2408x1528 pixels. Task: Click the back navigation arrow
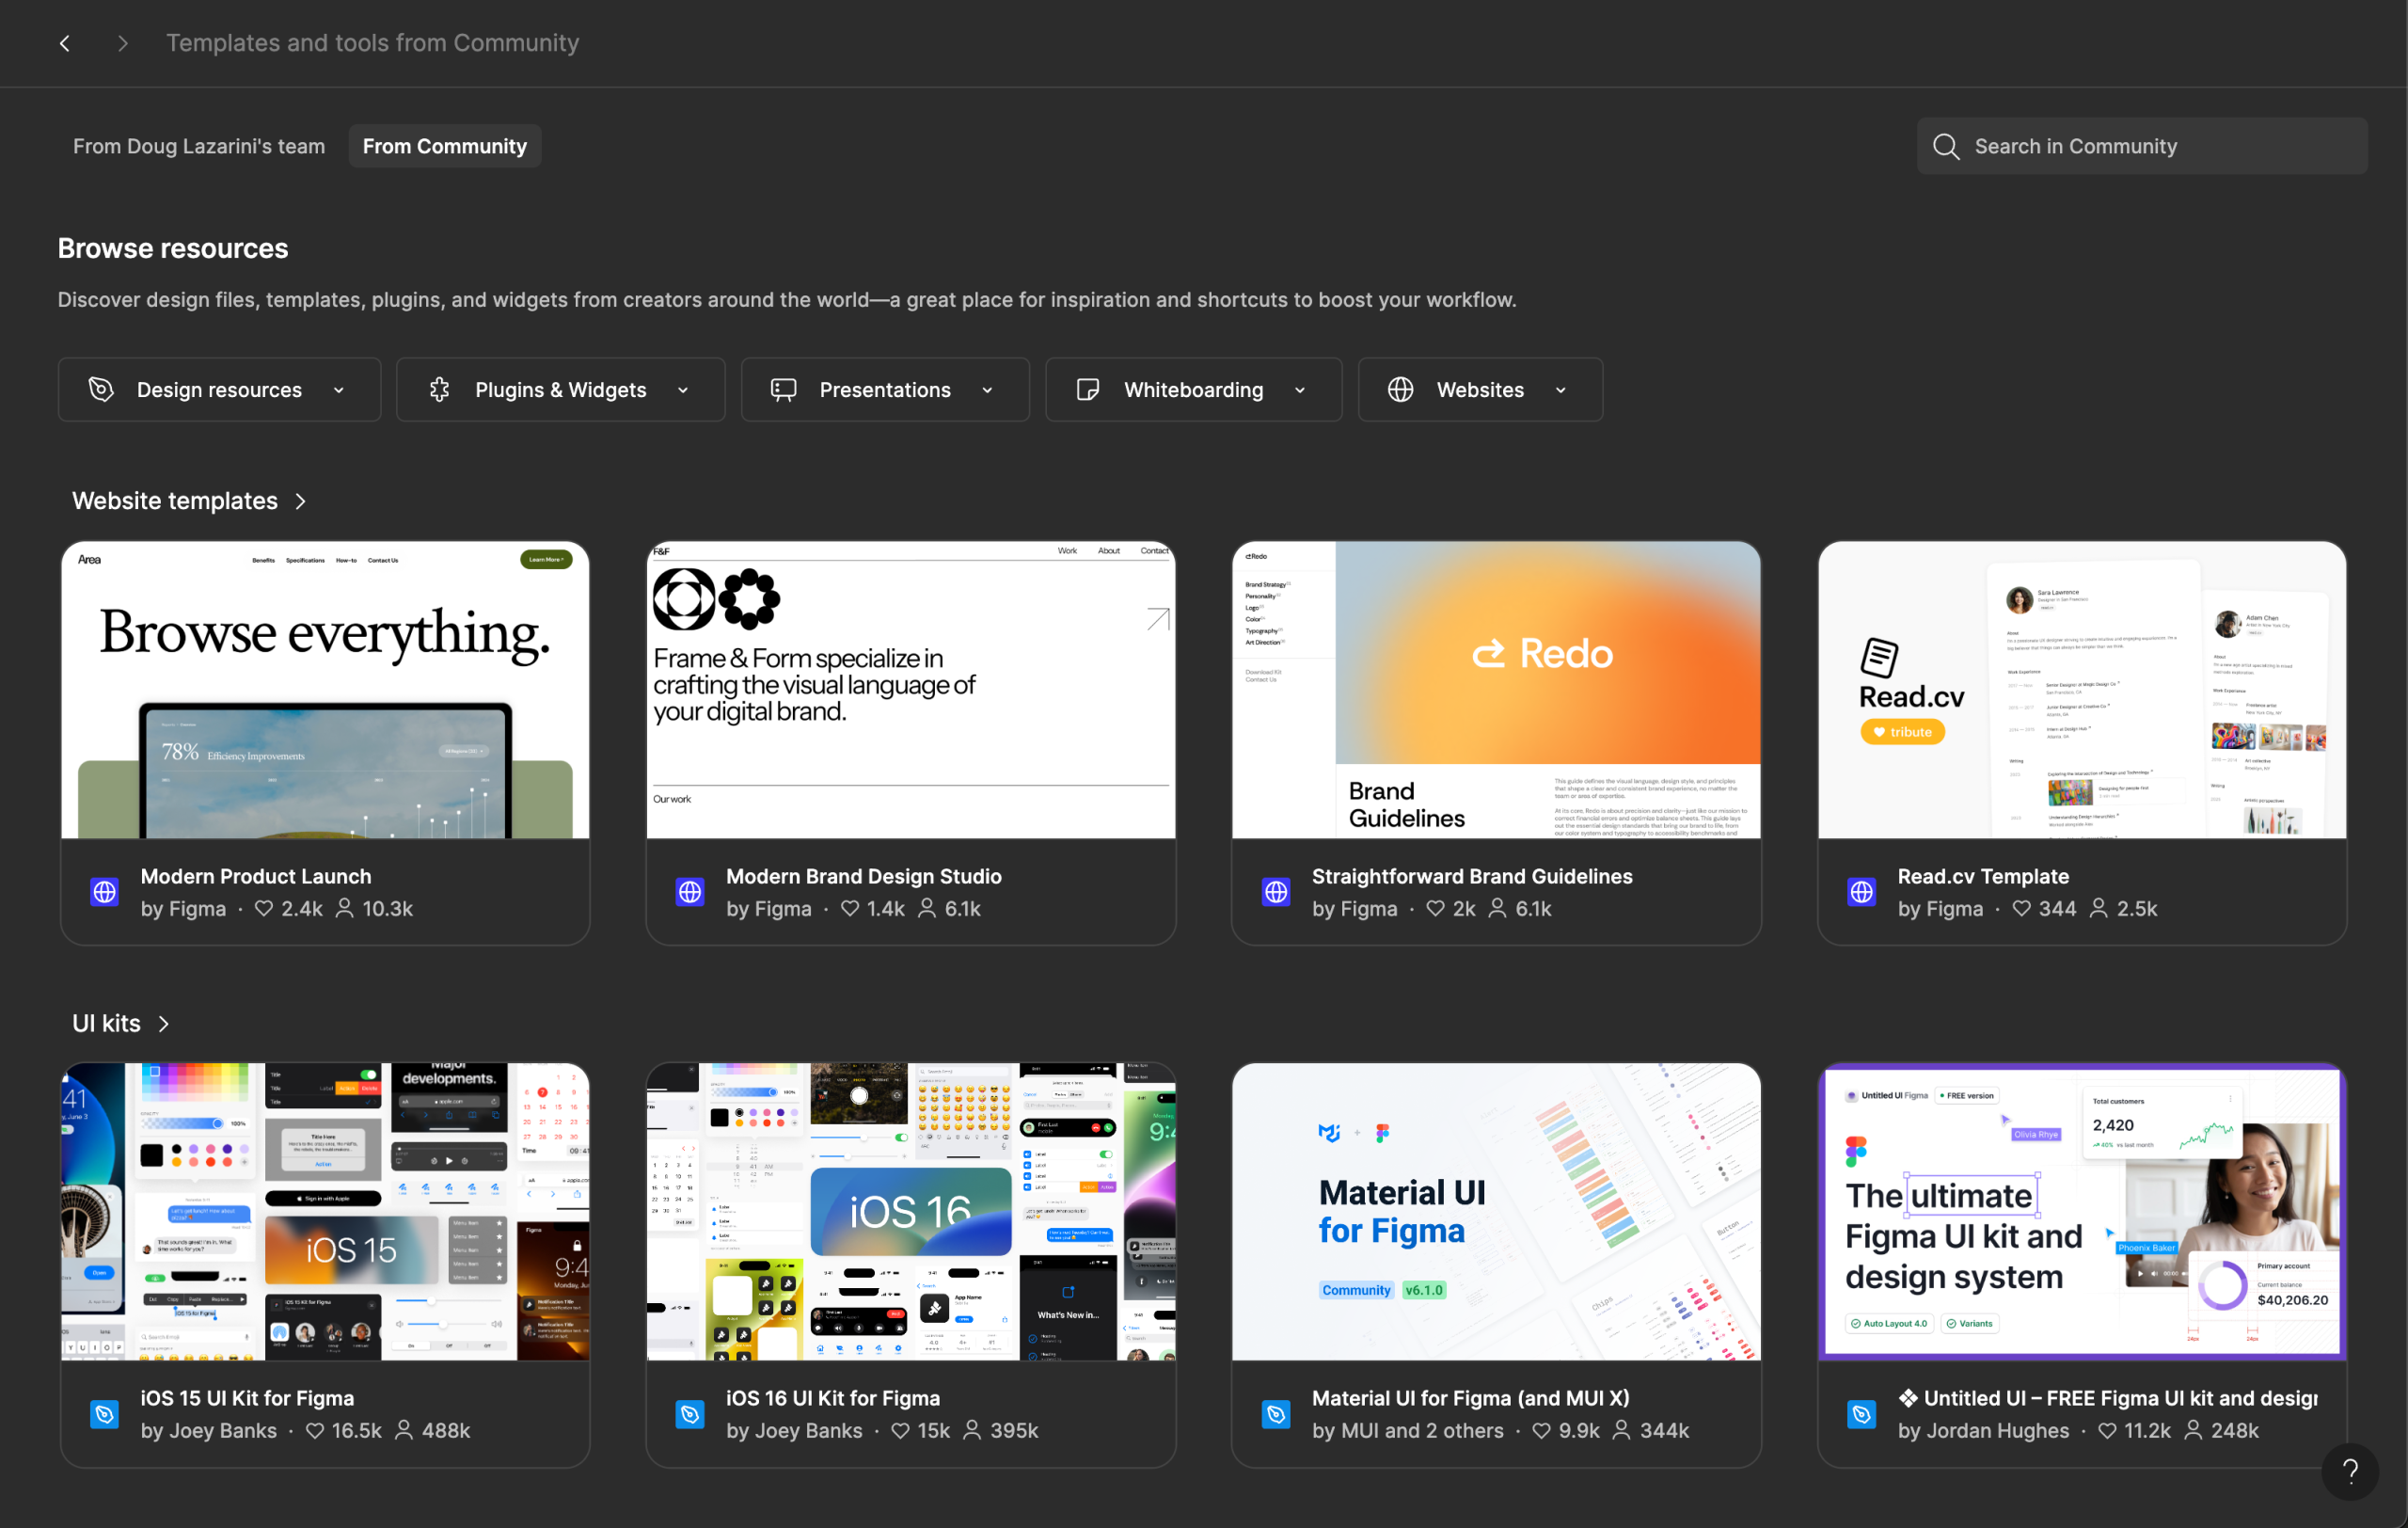point(64,43)
